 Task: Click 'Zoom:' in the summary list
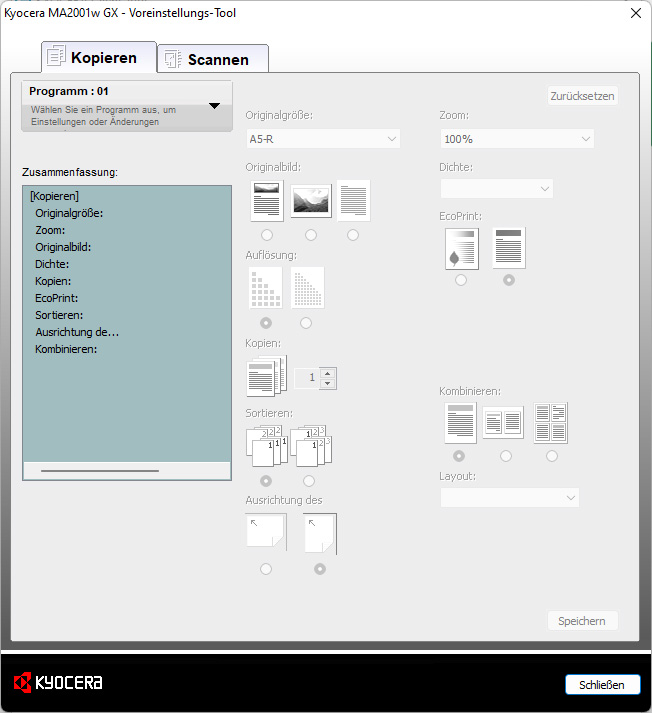(x=50, y=230)
